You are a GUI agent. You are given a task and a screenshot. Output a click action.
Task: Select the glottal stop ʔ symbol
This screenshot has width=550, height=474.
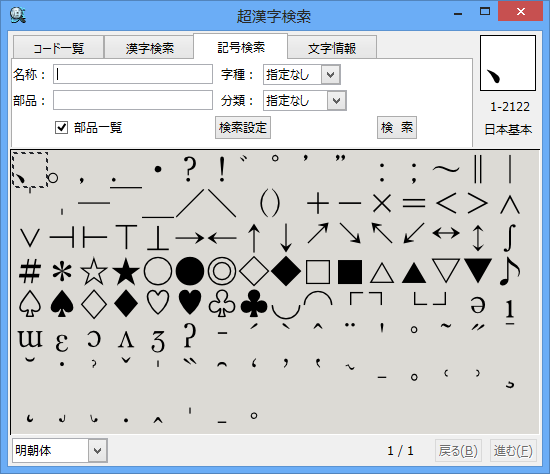click(190, 336)
